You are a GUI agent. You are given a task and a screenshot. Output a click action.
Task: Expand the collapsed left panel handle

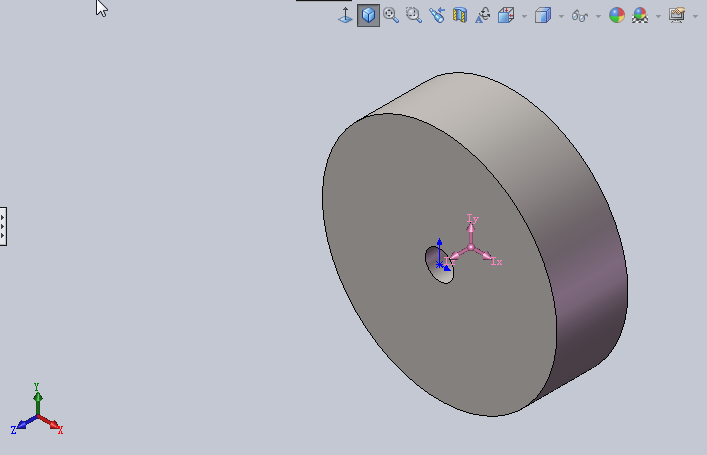pyautogui.click(x=3, y=226)
